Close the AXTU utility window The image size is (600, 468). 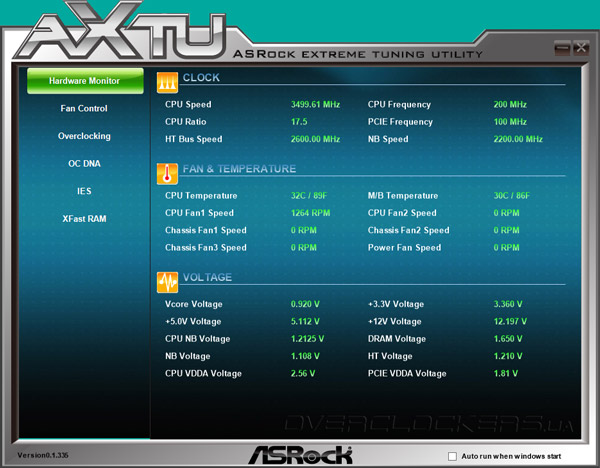(x=580, y=48)
